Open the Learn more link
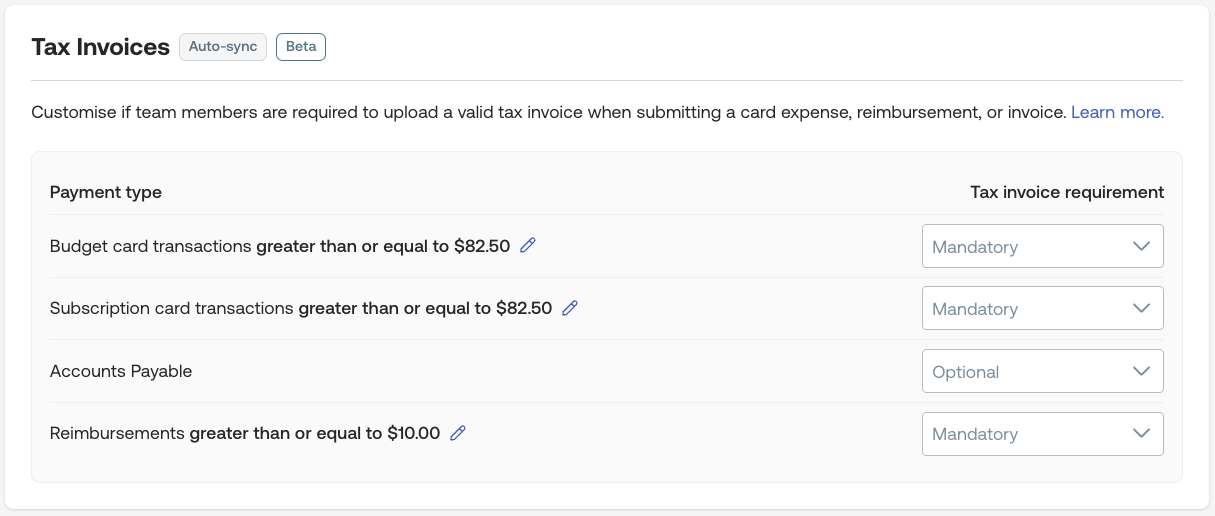1215x516 pixels. (1117, 112)
